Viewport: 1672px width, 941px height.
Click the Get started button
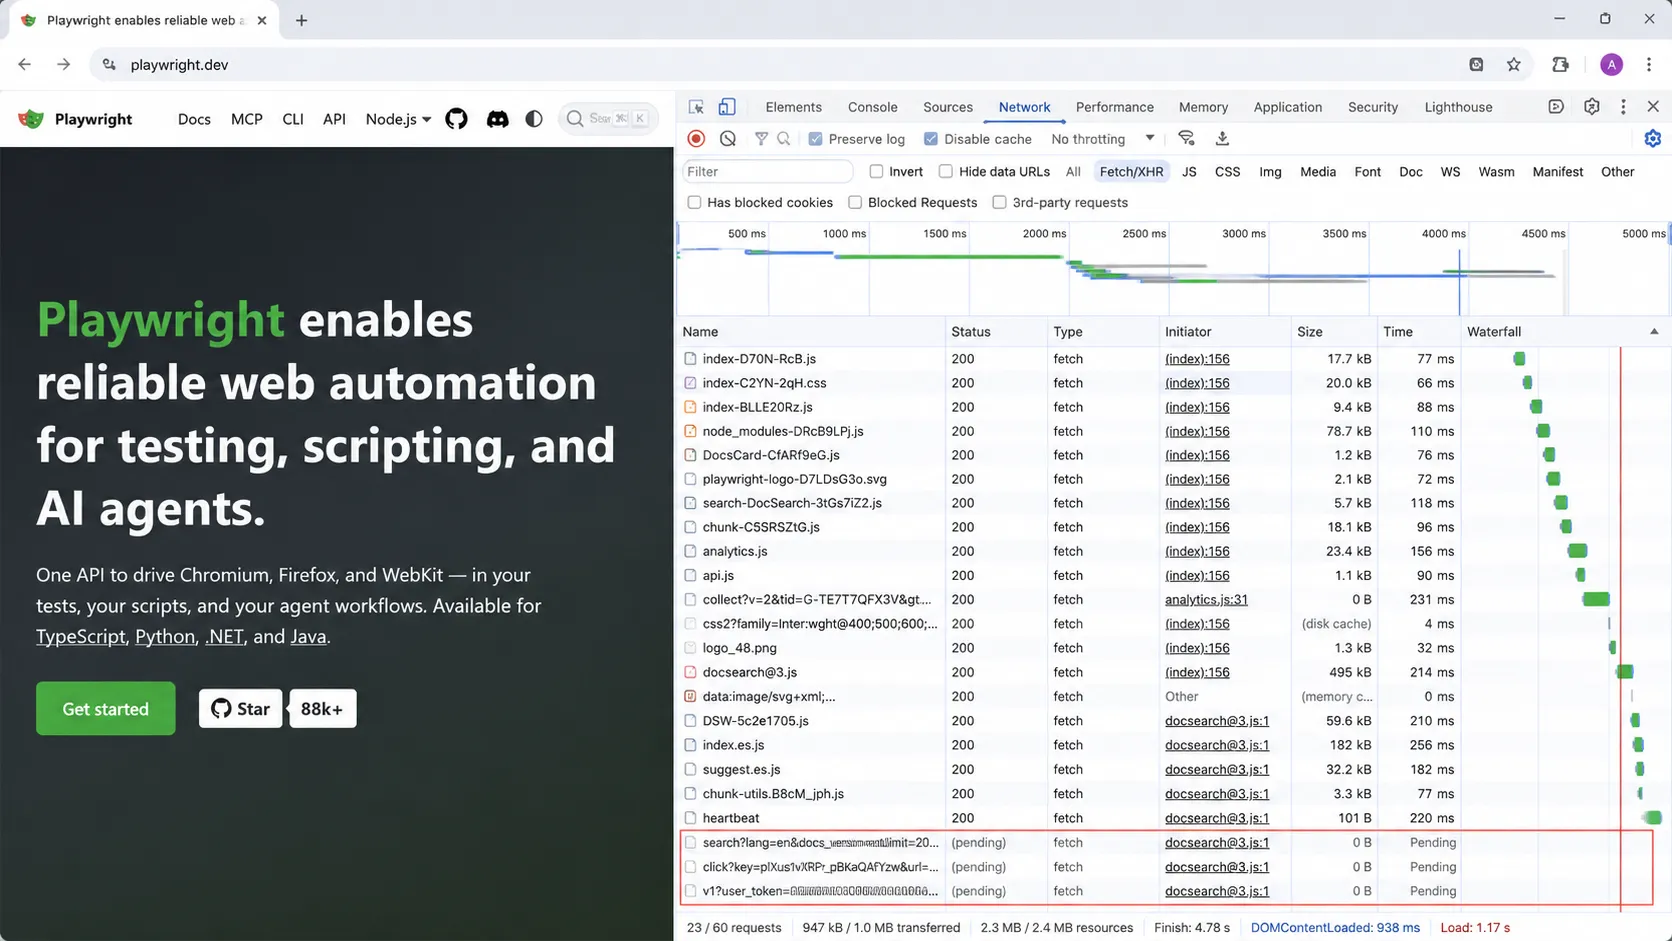point(106,709)
